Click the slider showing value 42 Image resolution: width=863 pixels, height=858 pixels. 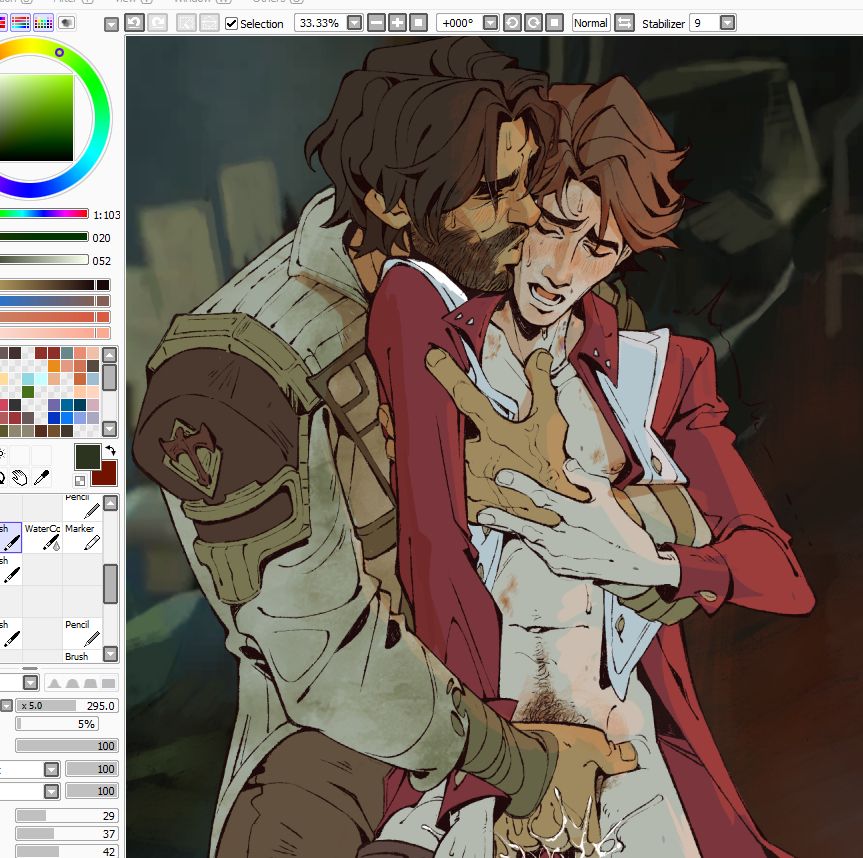click(x=66, y=851)
